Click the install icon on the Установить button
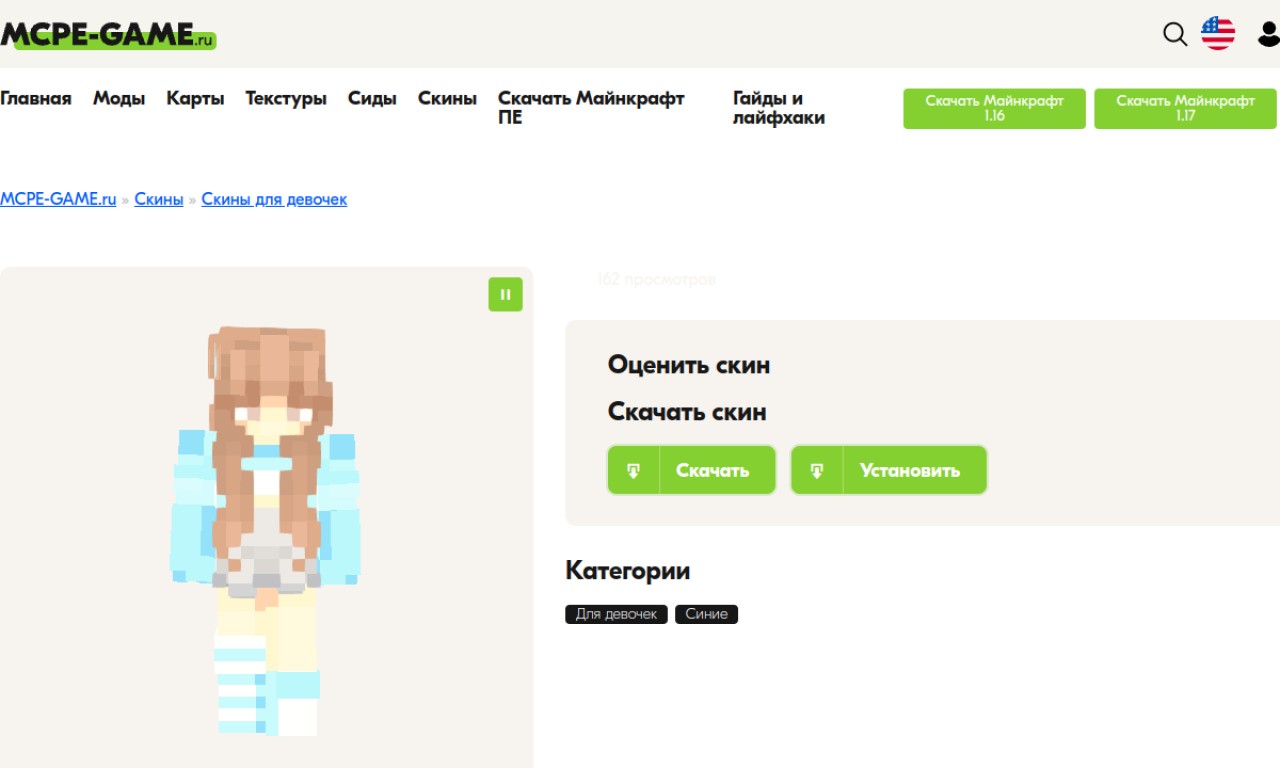This screenshot has width=1280, height=768. tap(817, 470)
